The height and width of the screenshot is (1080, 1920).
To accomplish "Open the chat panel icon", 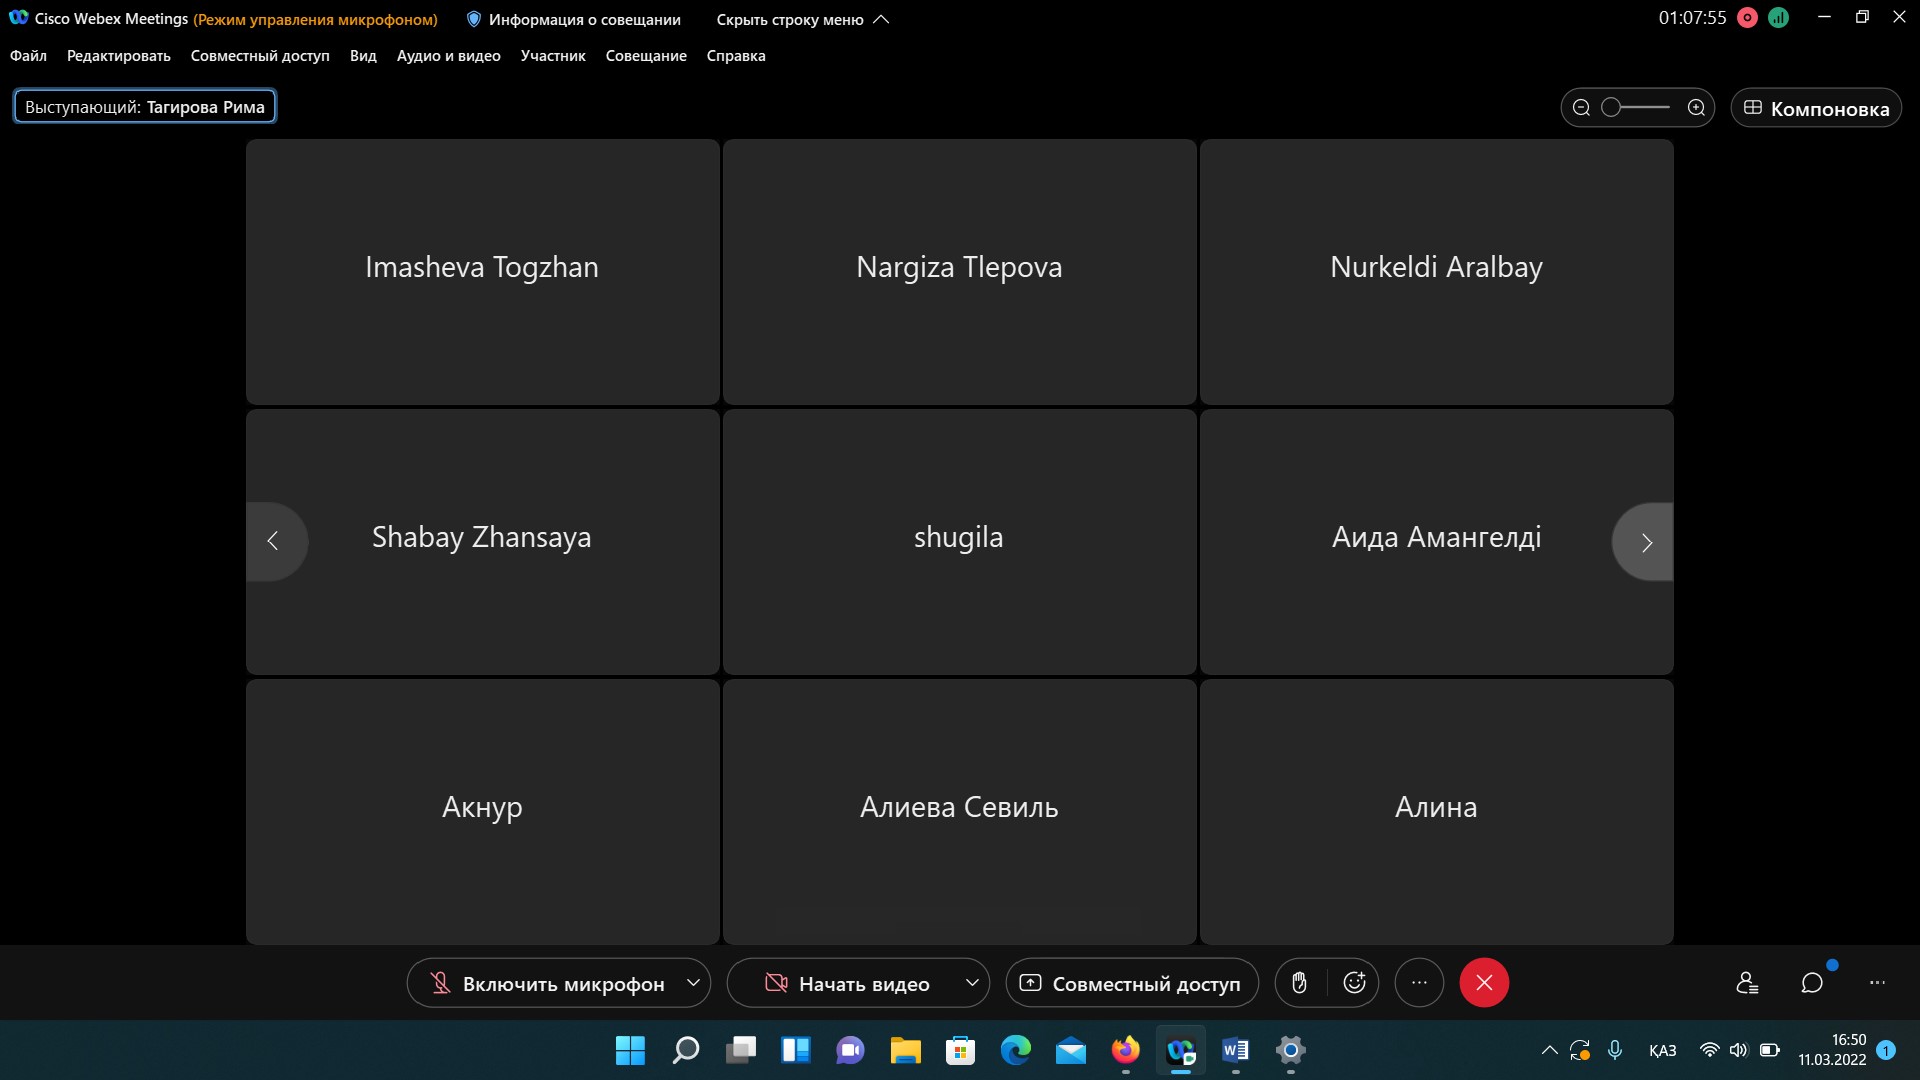I will click(1811, 983).
